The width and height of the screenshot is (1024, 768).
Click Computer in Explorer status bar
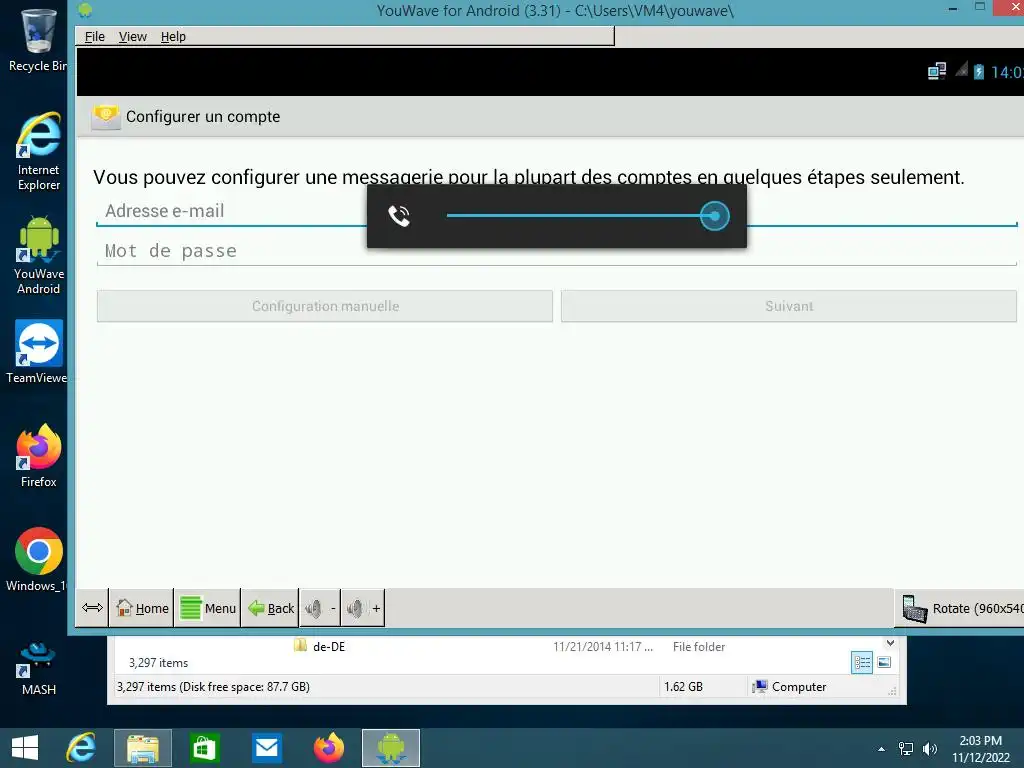coord(789,687)
